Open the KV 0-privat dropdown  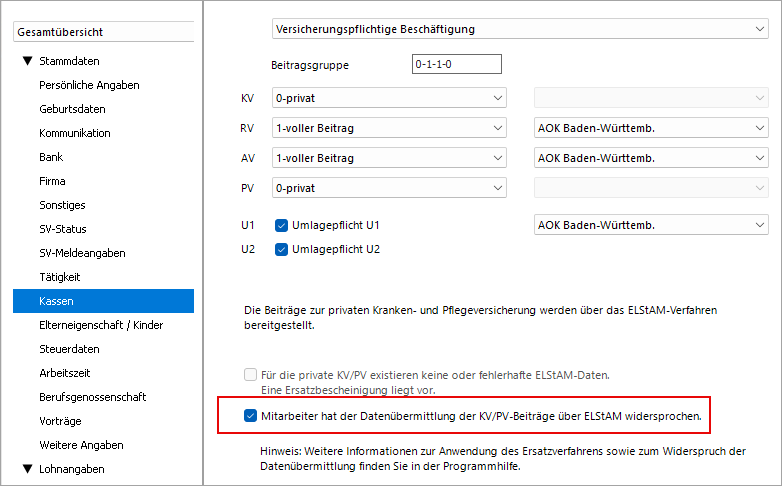tap(390, 98)
